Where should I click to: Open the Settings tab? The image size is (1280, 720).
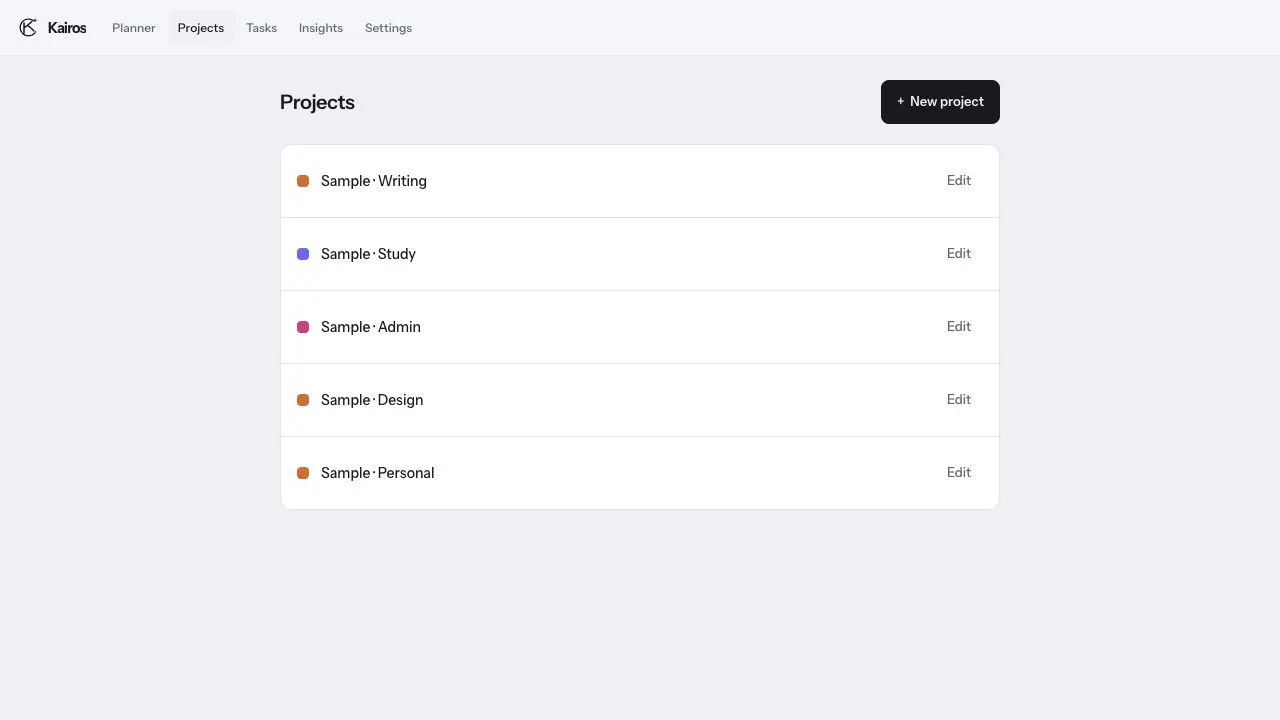click(388, 28)
